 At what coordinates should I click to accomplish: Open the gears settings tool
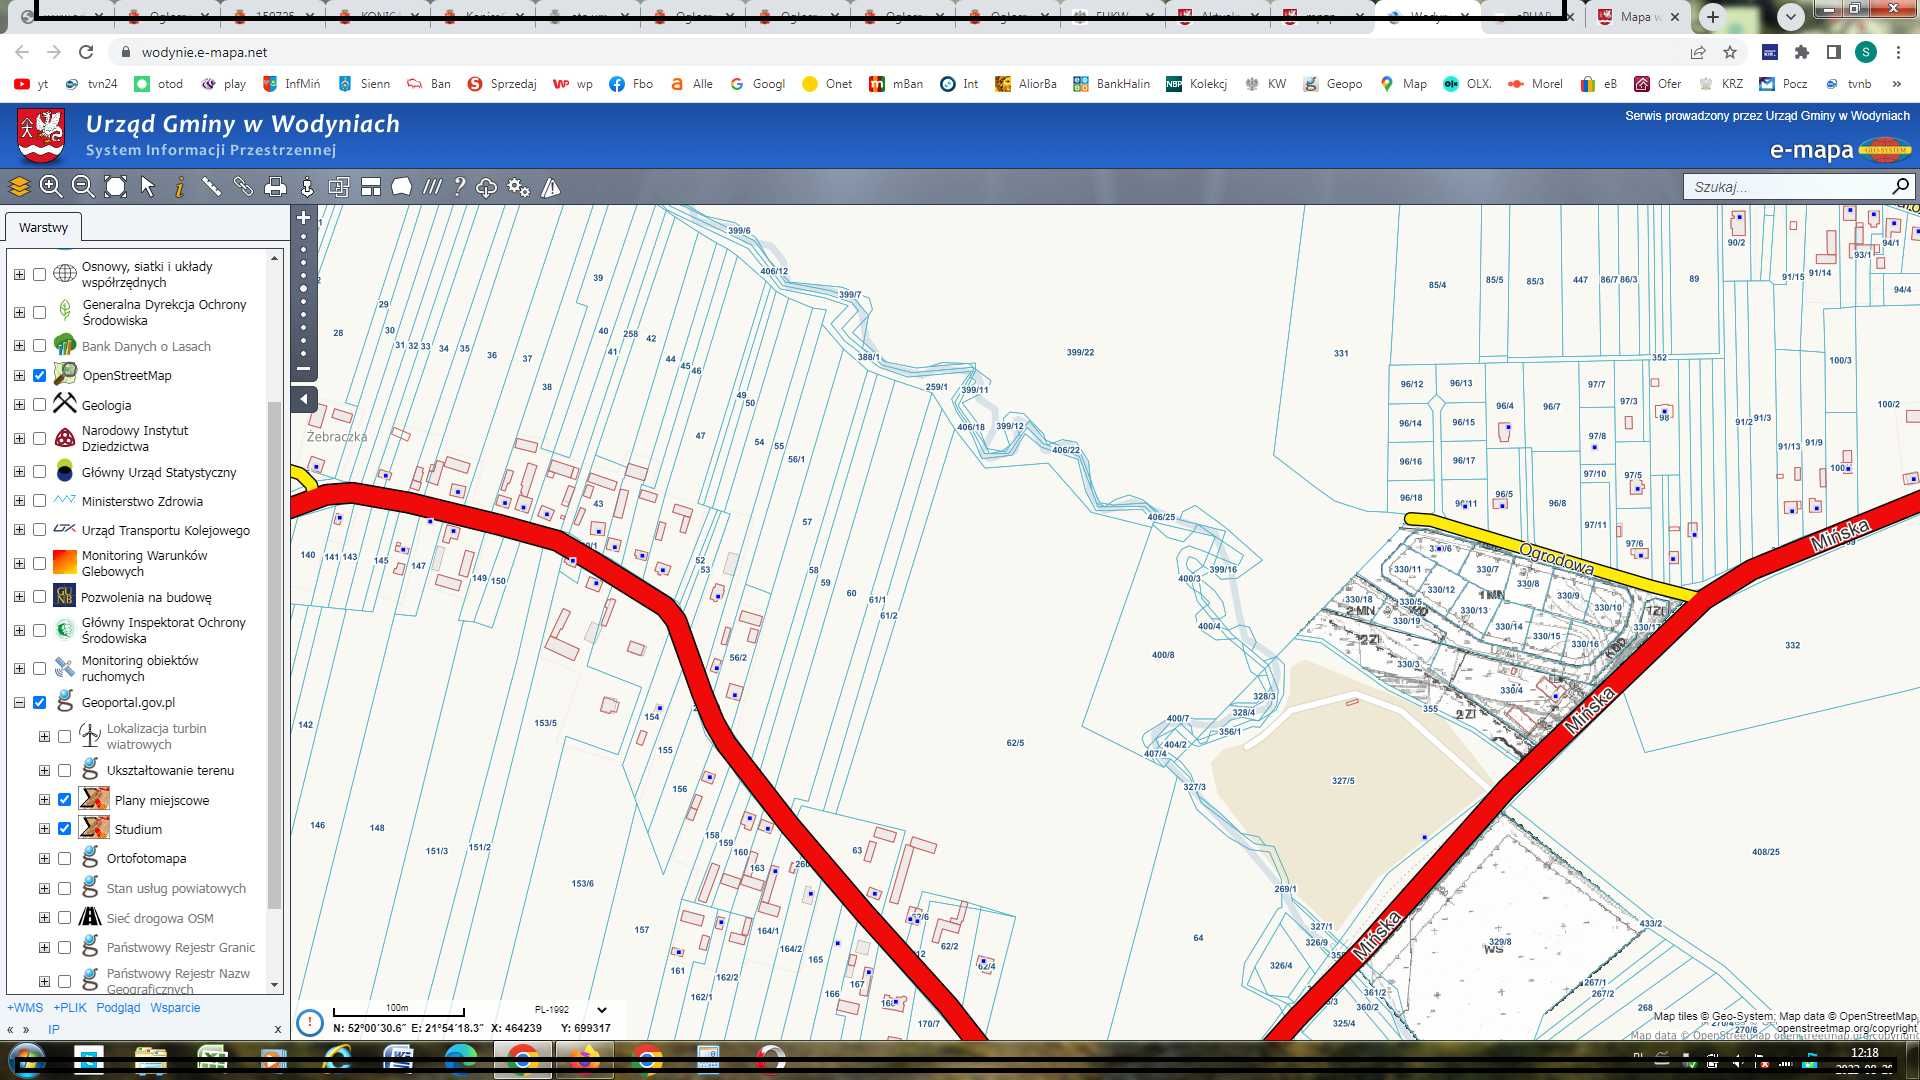click(518, 187)
